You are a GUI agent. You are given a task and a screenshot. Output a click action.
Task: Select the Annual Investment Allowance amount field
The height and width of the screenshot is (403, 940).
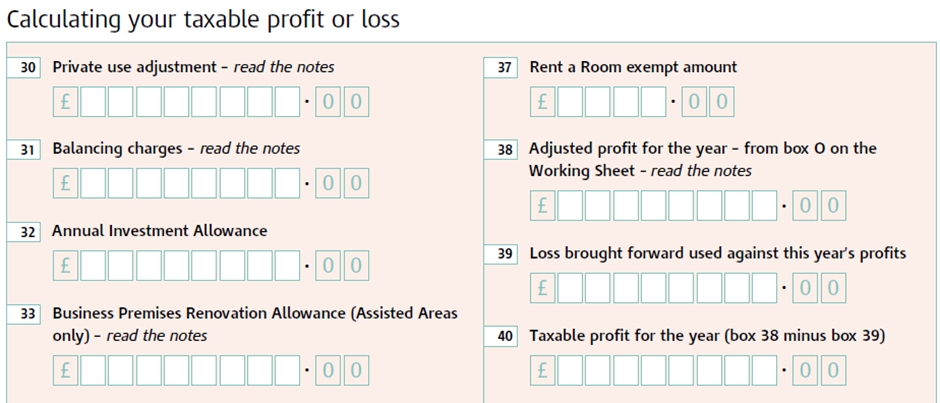pyautogui.click(x=190, y=266)
